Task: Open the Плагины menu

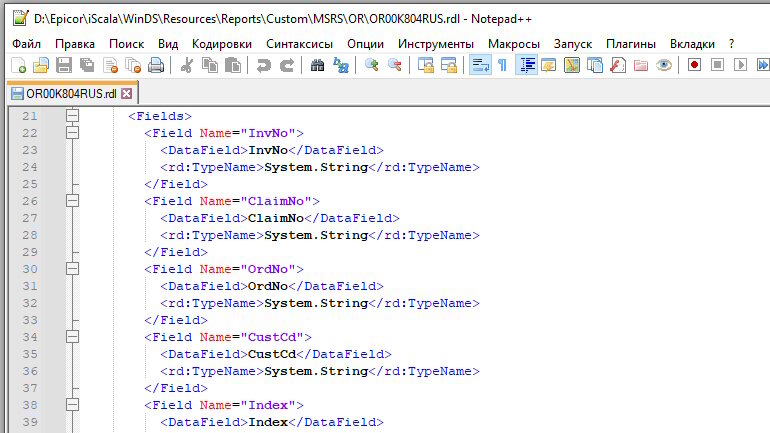Action: (631, 44)
